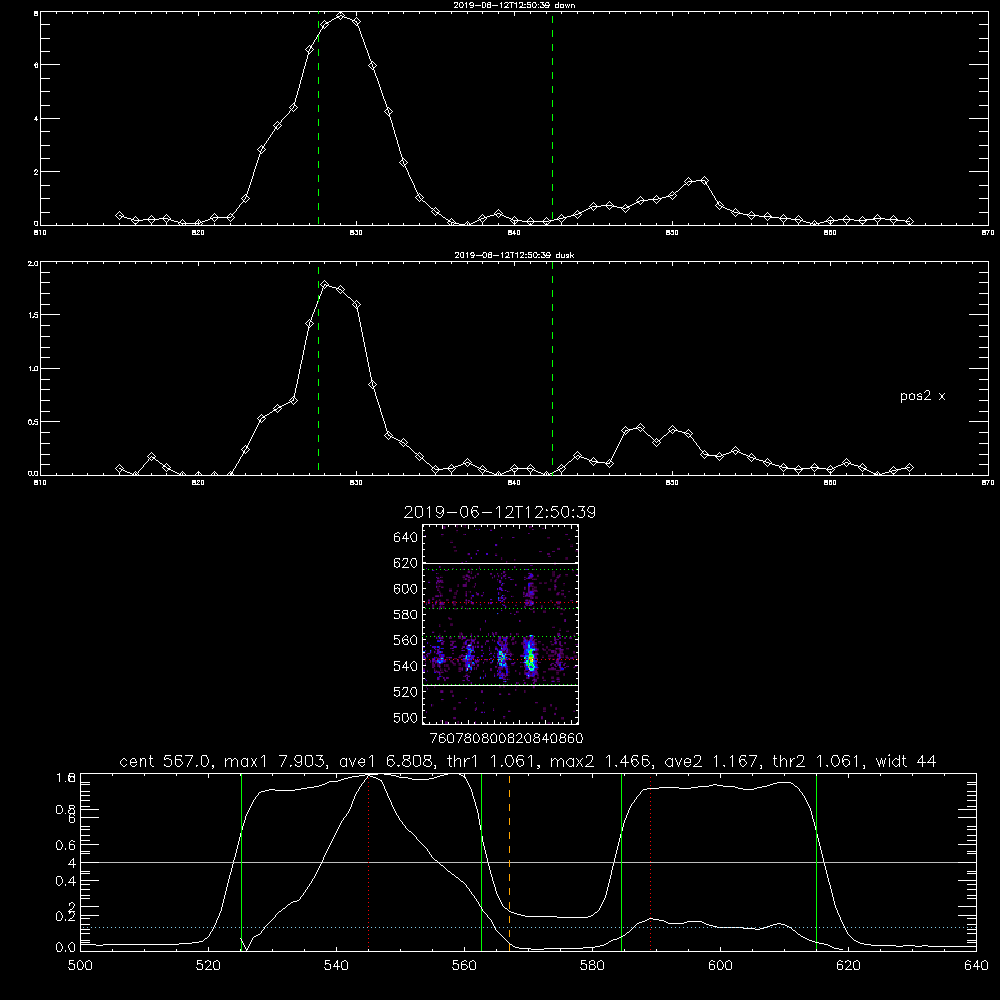Viewport: 1000px width, 1000px height.
Task: Click the '640' y-axis label of spectral image
Action: [406, 537]
